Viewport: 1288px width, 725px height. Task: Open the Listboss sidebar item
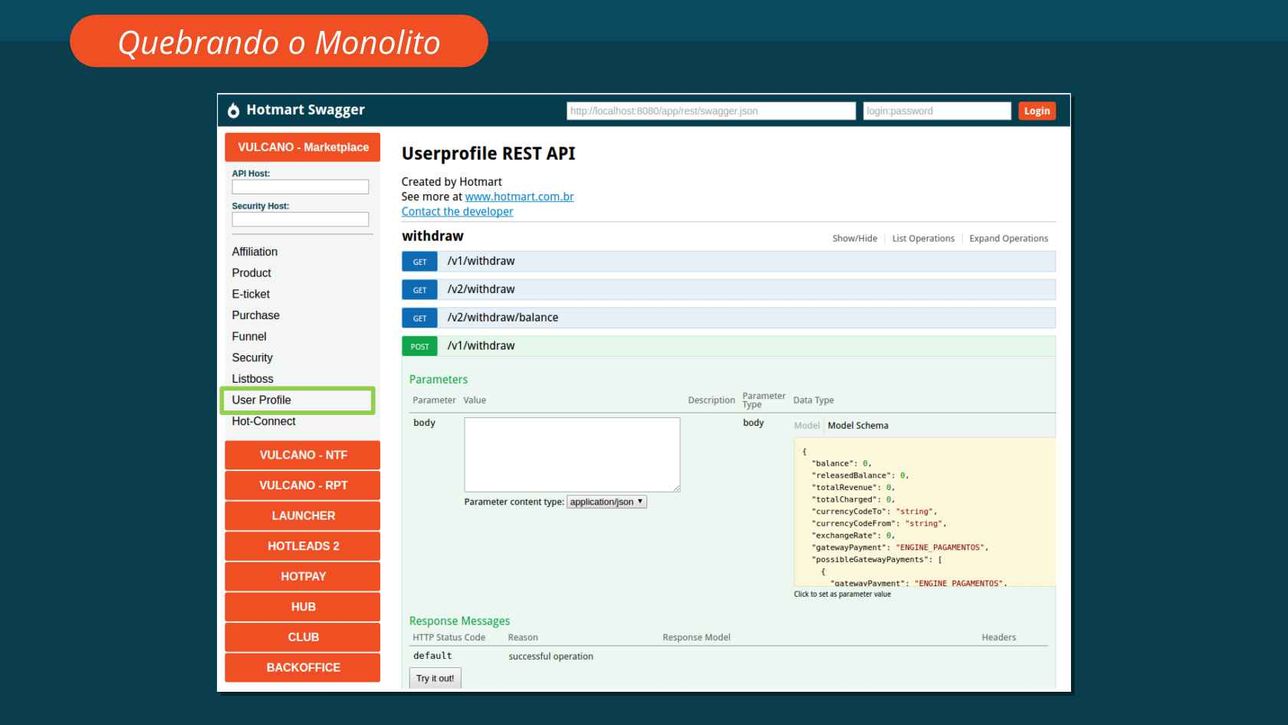[253, 379]
